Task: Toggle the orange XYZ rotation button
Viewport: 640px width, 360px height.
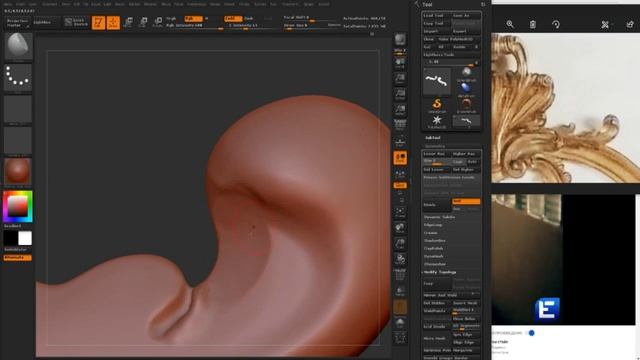Action: [x=400, y=185]
